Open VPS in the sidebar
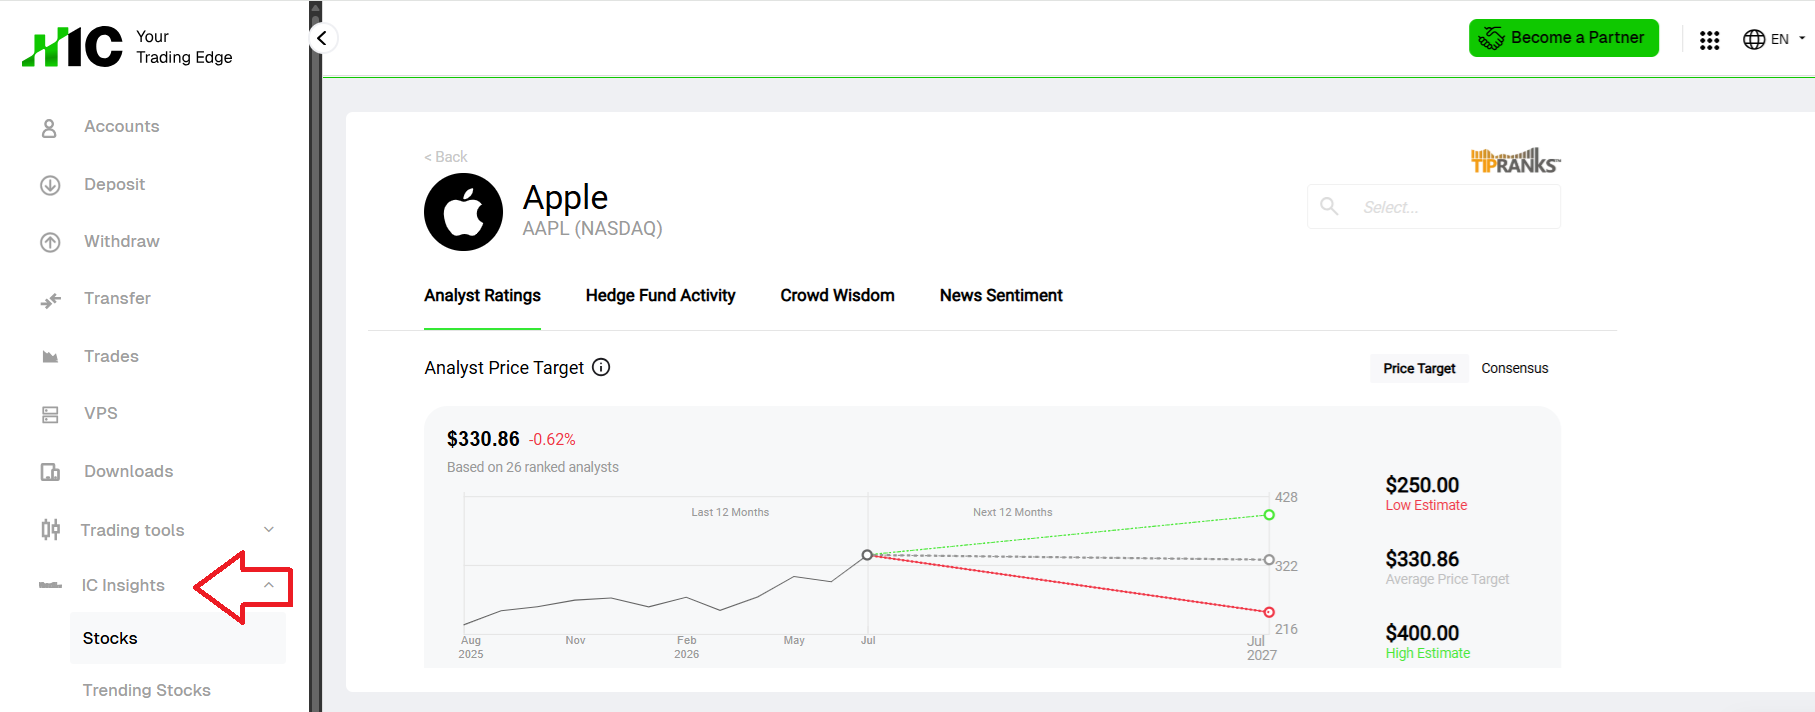The image size is (1815, 712). point(100,413)
